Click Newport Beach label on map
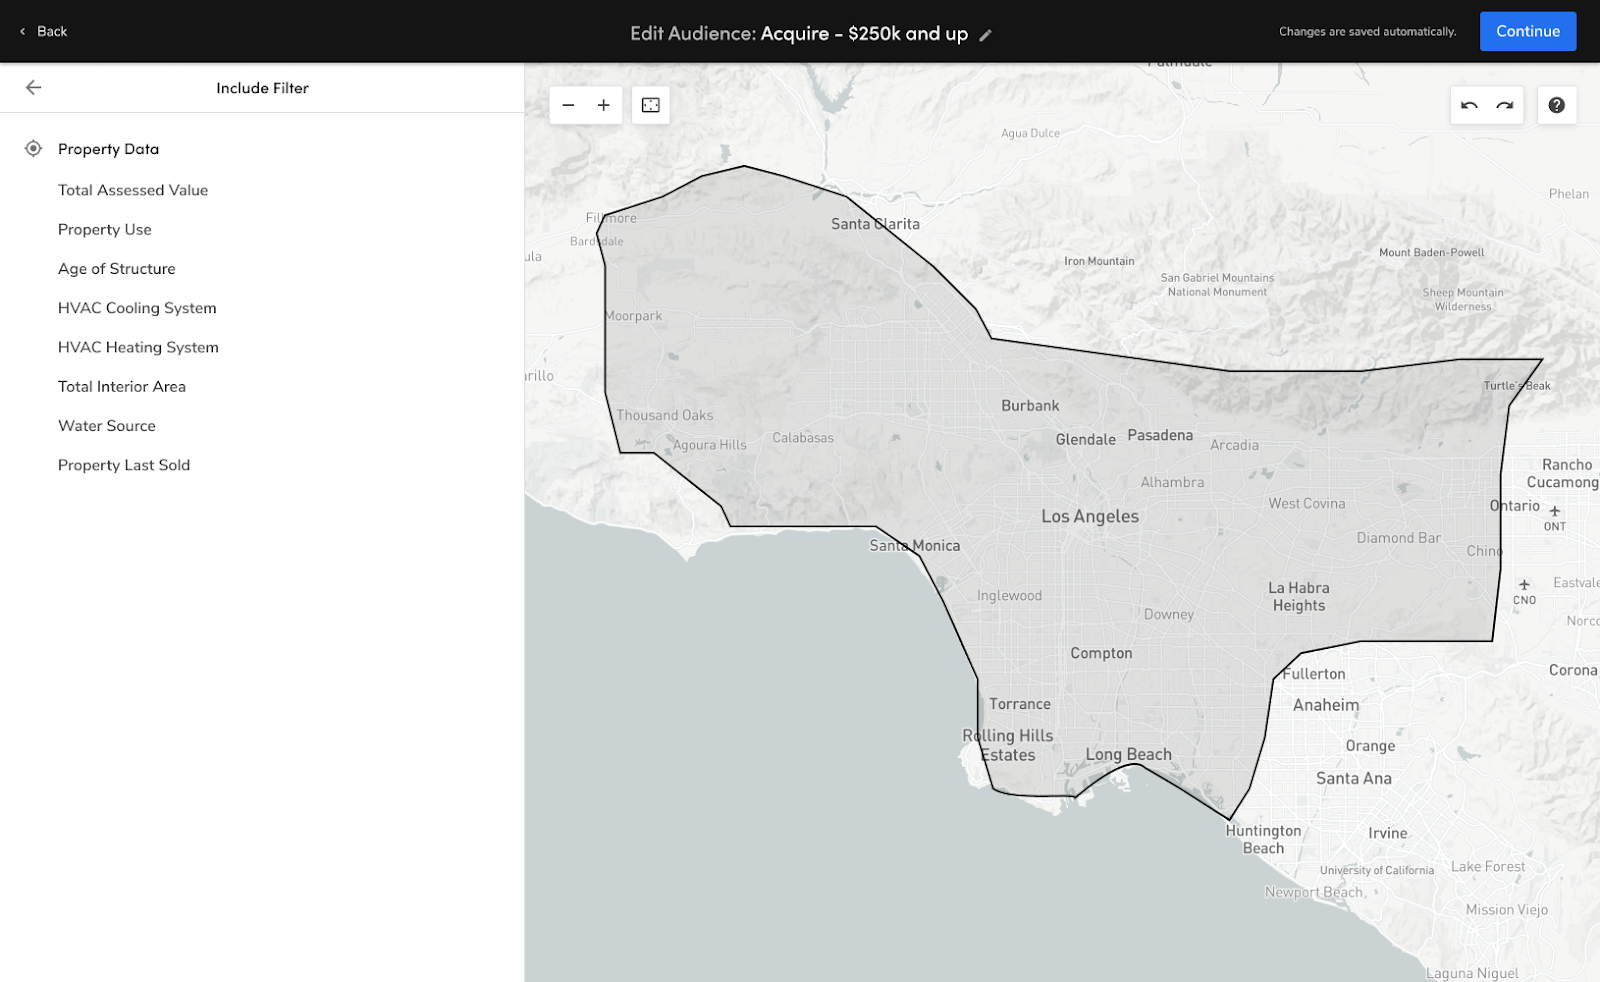This screenshot has width=1600, height=982. [x=1314, y=893]
